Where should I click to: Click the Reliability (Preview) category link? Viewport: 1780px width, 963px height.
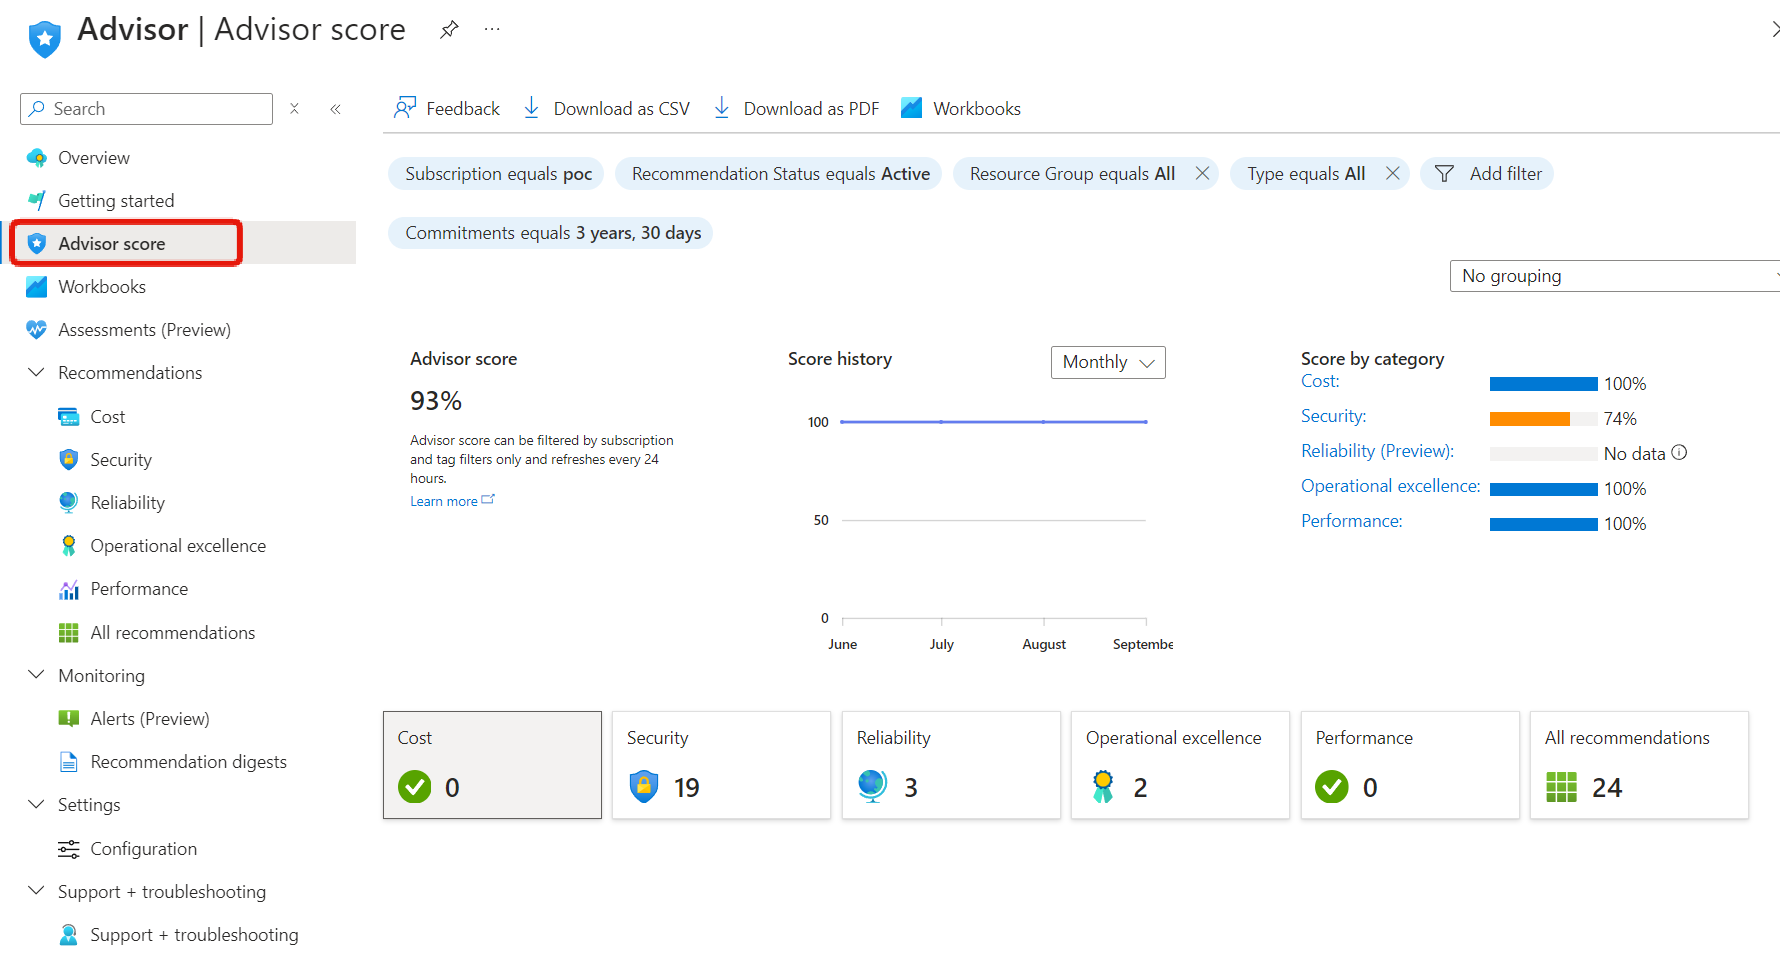1377,451
